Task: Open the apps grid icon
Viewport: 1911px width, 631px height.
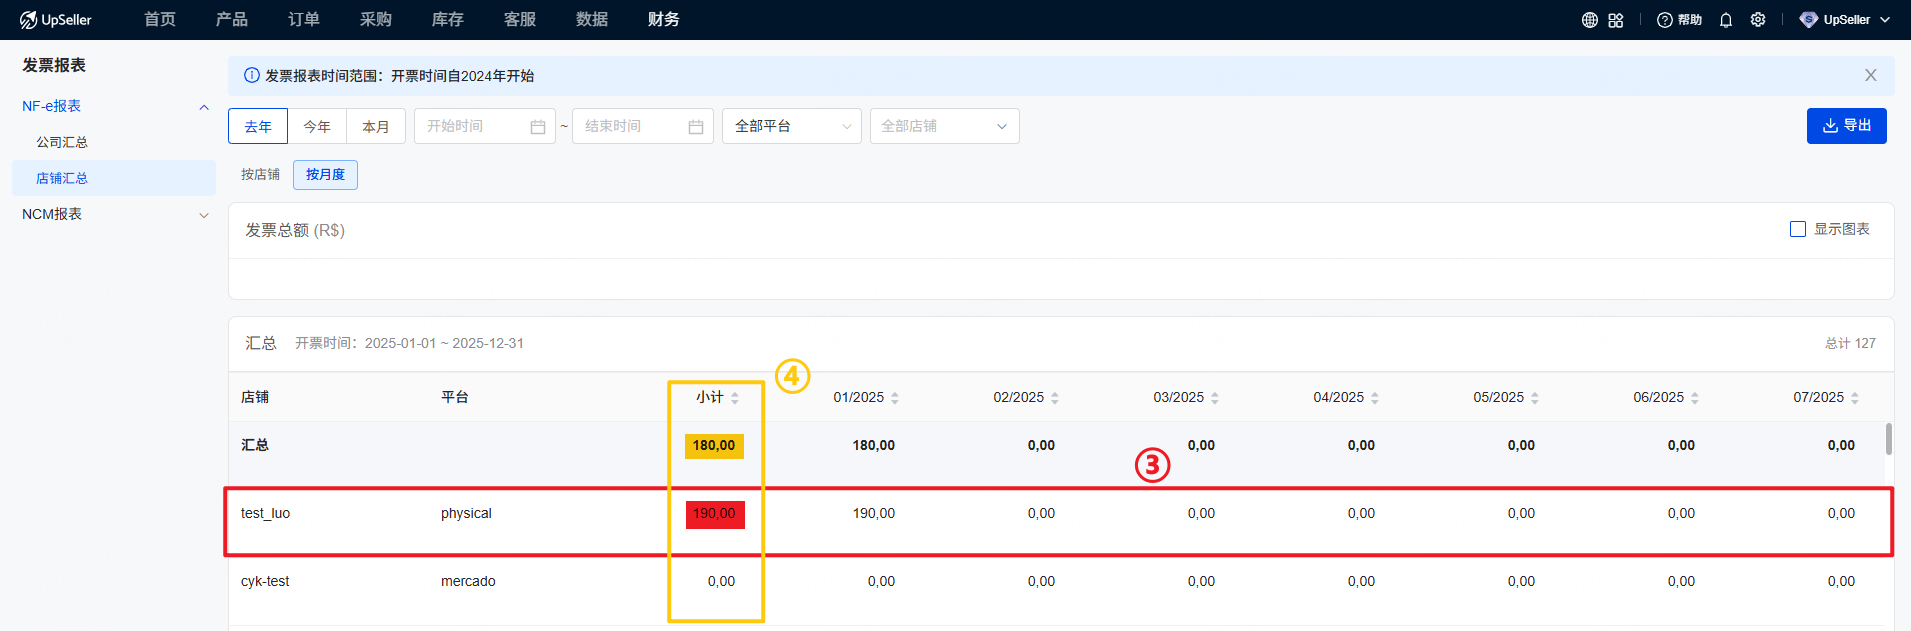Action: [1616, 20]
